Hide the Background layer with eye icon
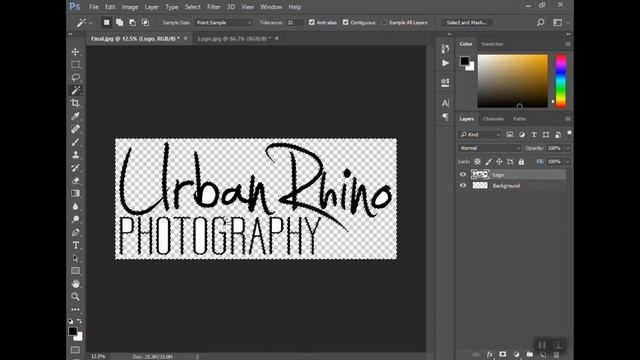Image resolution: width=640 pixels, height=360 pixels. pyautogui.click(x=463, y=186)
